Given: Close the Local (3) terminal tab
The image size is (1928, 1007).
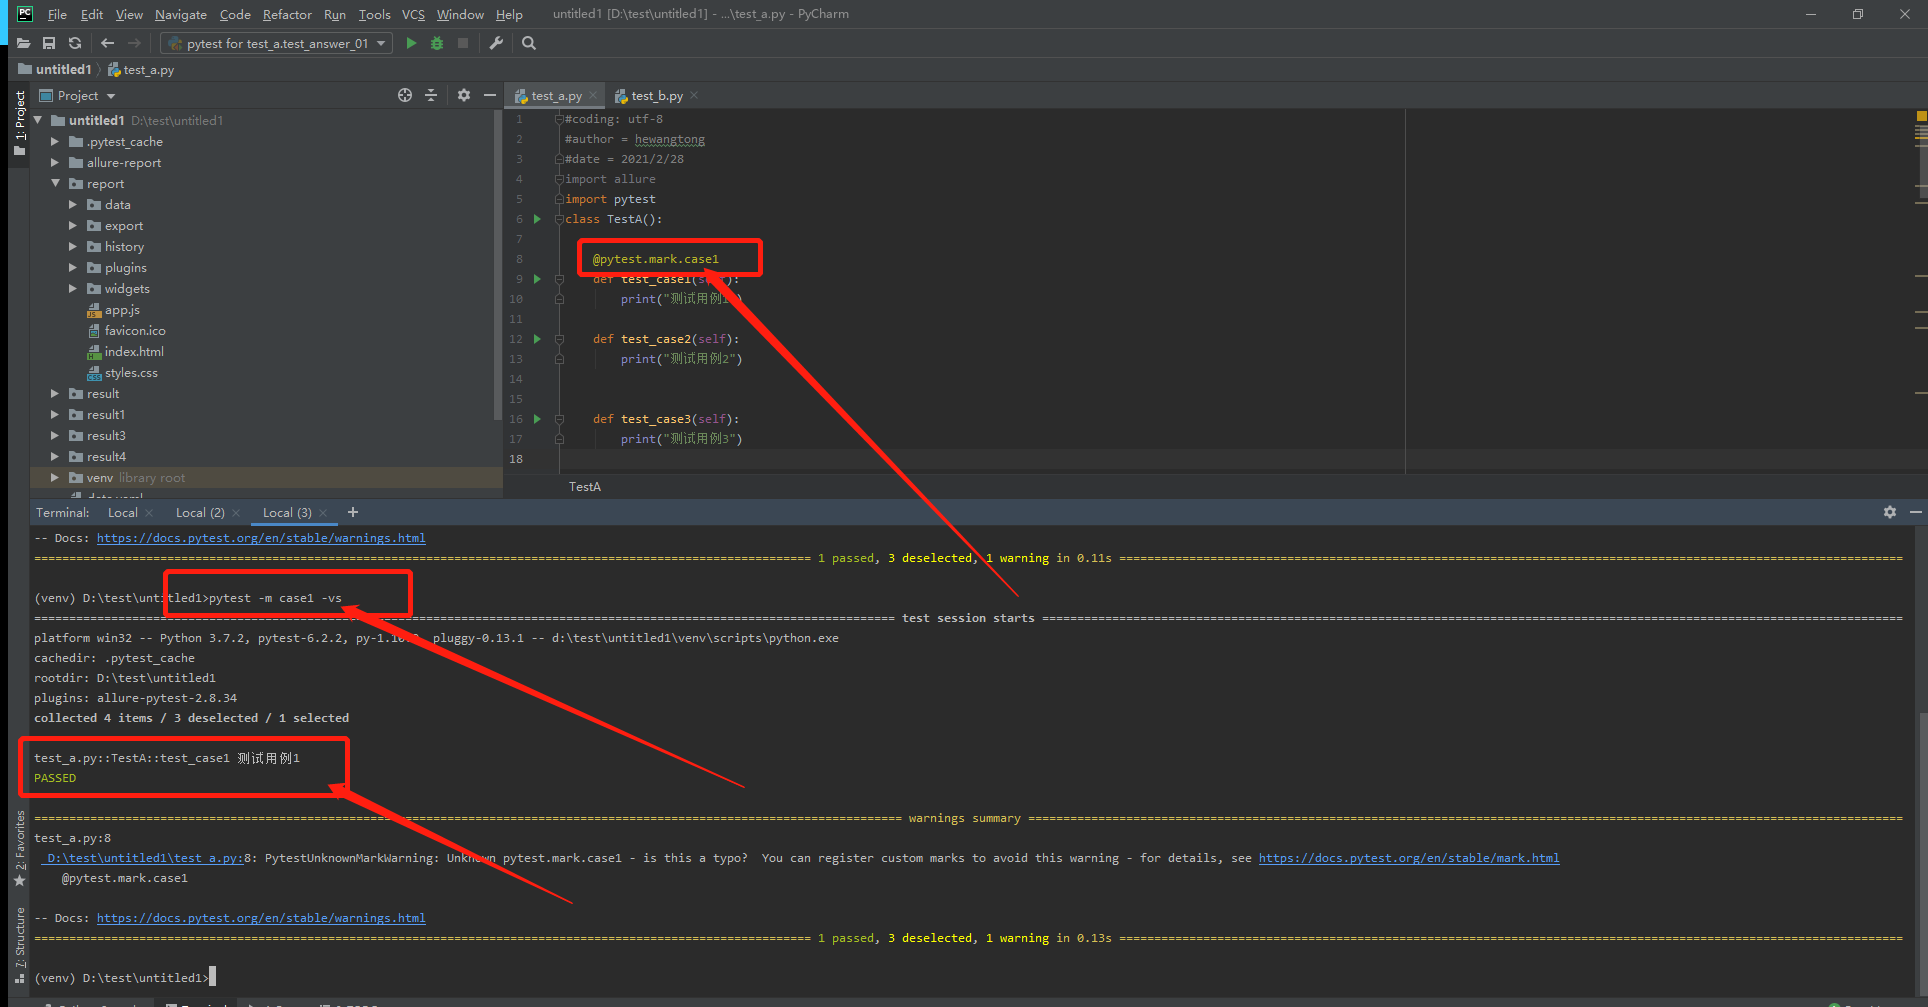Looking at the screenshot, I should click(x=323, y=513).
